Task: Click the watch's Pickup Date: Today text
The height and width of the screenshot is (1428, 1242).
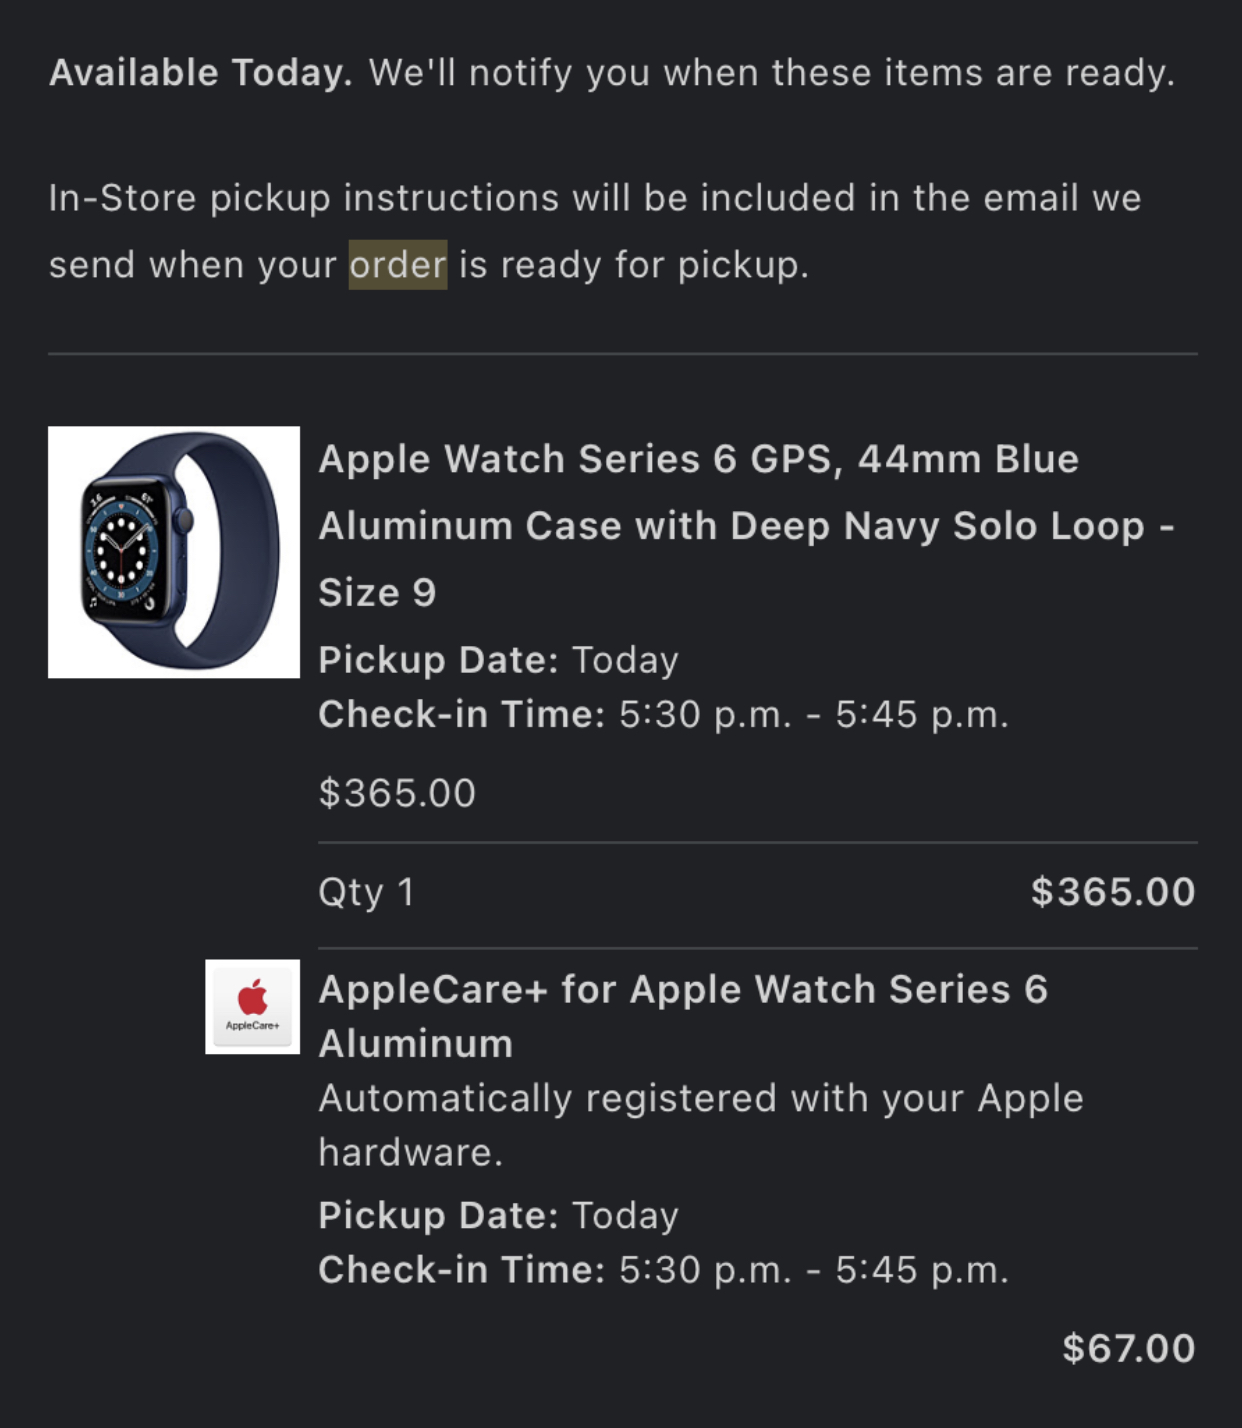Action: pos(498,660)
